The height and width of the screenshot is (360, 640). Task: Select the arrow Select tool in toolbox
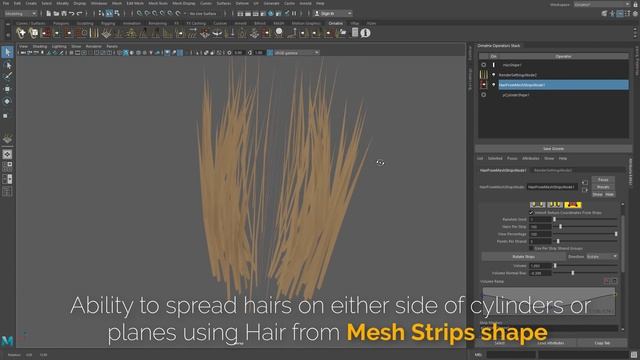(7, 52)
